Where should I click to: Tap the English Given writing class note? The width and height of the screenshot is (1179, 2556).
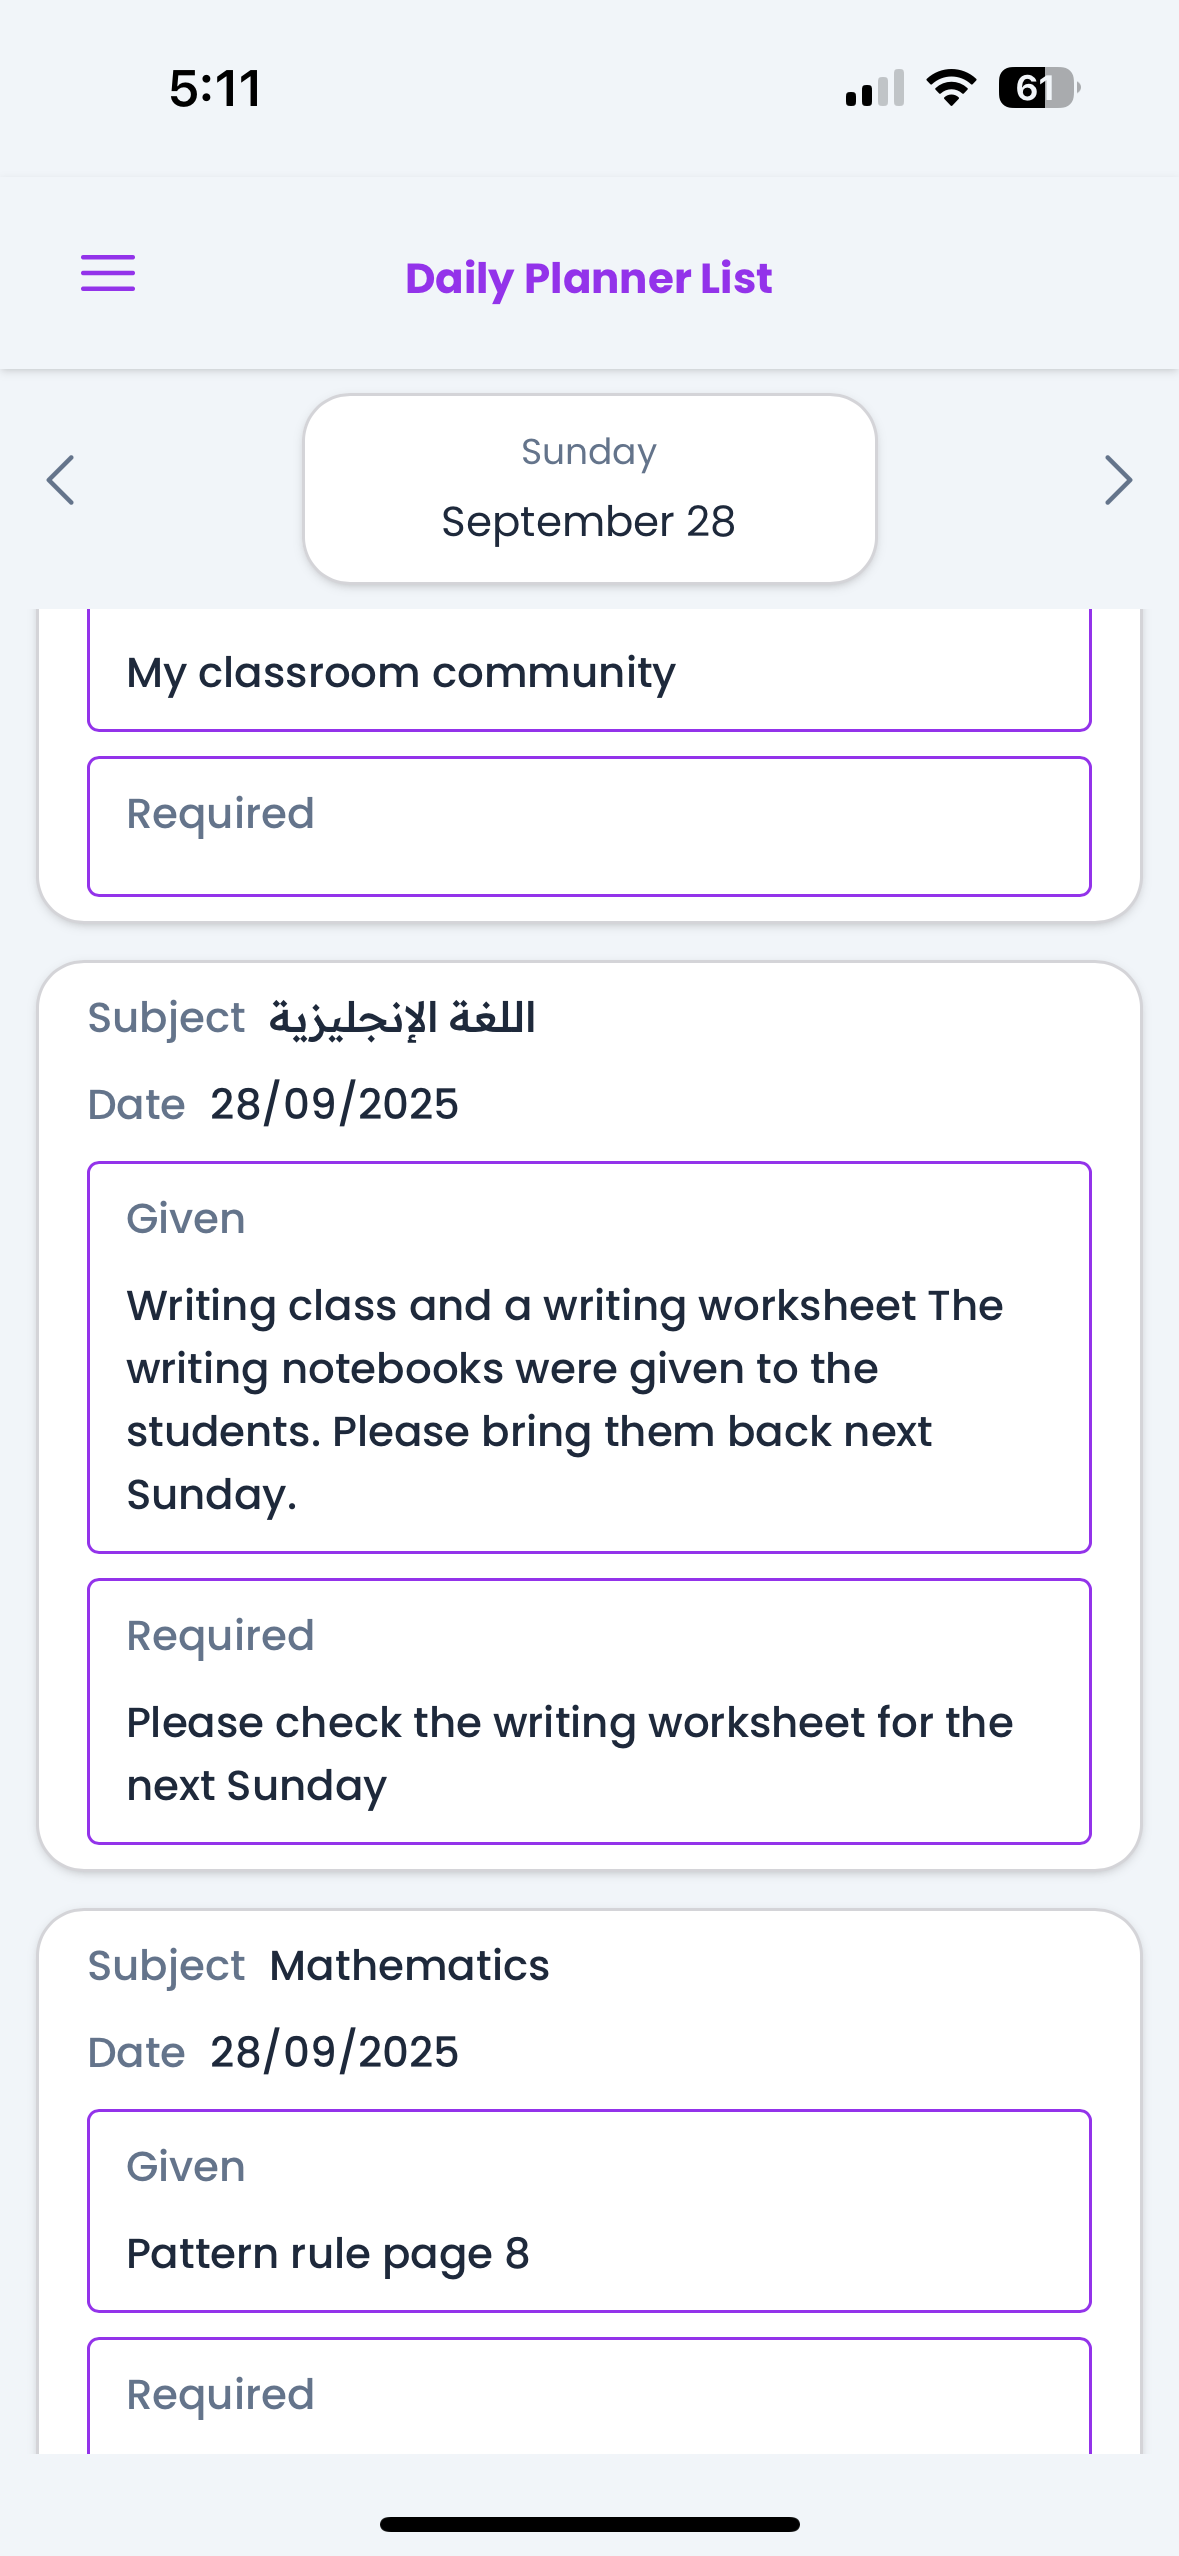tap(589, 1357)
